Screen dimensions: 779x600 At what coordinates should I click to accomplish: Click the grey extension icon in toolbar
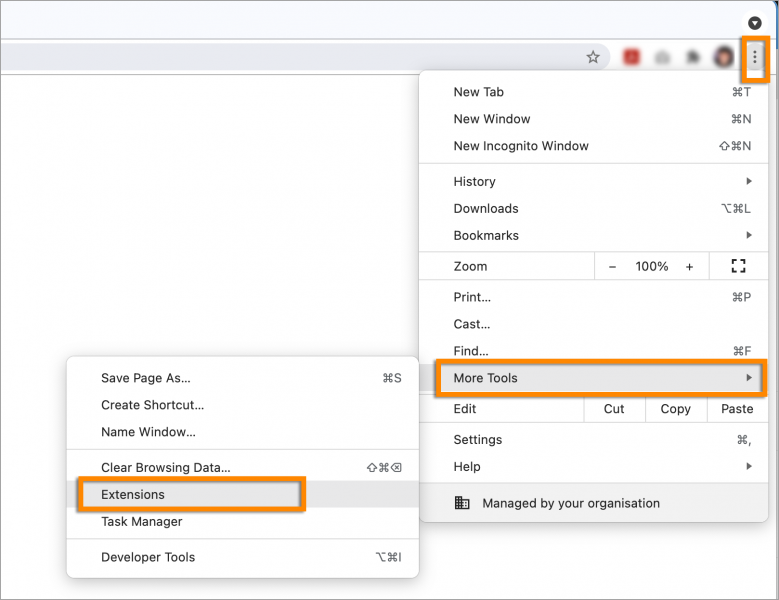click(662, 58)
